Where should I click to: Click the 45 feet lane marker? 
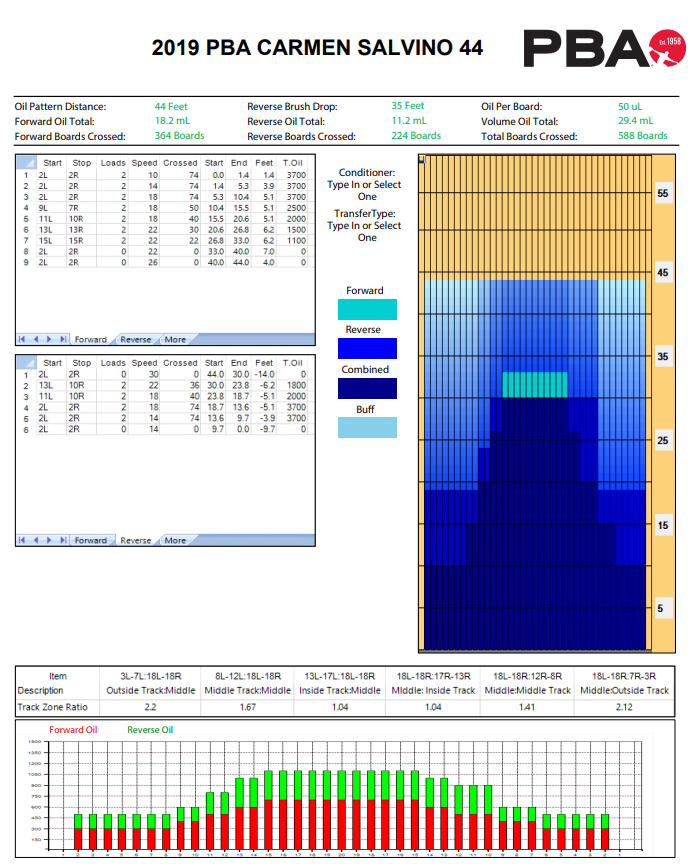pyautogui.click(x=663, y=273)
